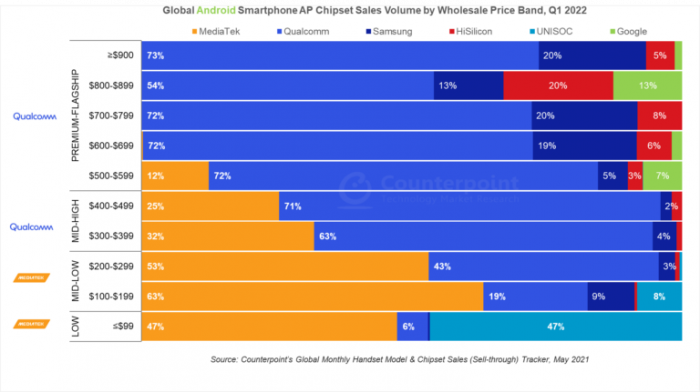Click the MediaTek orange legend swatch
This screenshot has width=700, height=392.
[195, 32]
